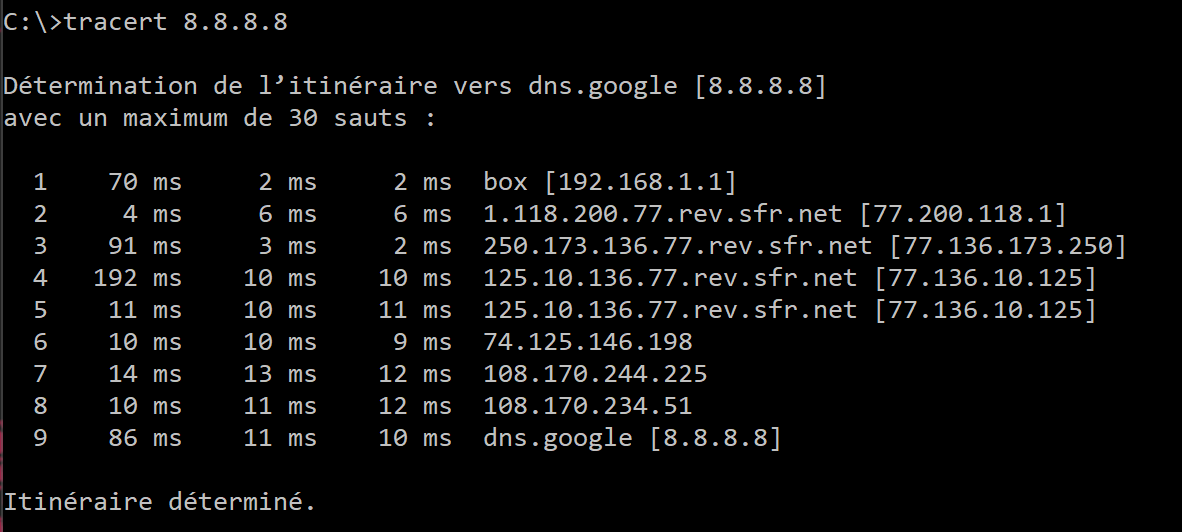This screenshot has width=1182, height=532.
Task: Click the hop 5 hostname 125.10.136.77.rev.sfr.net
Action: (670, 310)
